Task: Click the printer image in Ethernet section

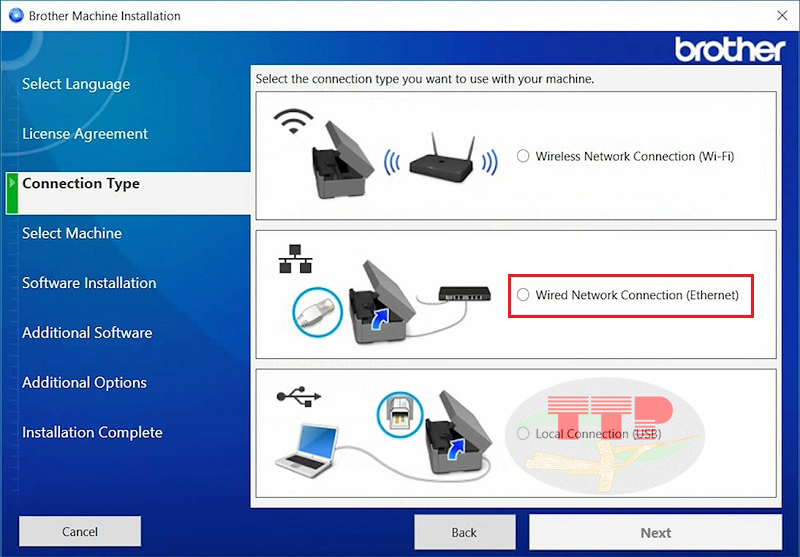Action: tap(382, 301)
